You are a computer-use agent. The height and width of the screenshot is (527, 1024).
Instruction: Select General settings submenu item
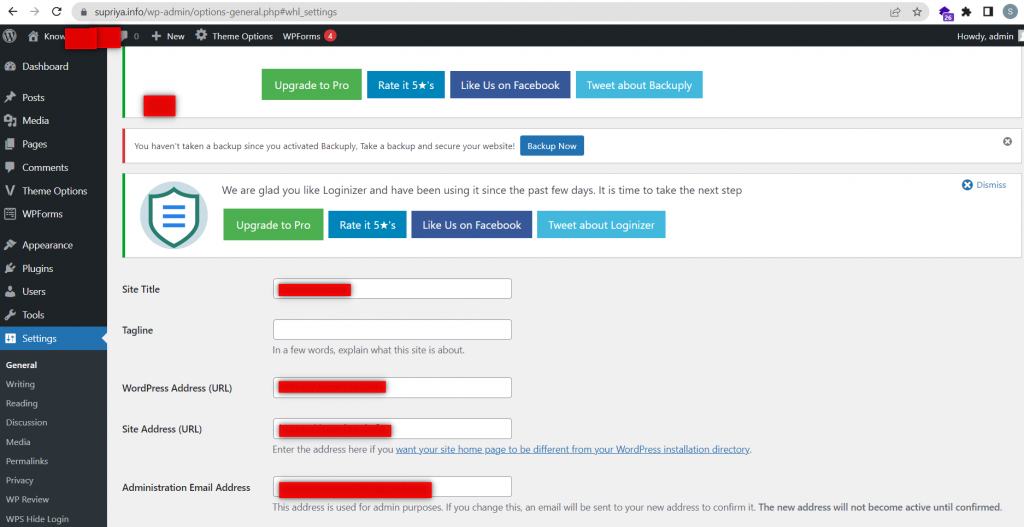coord(22,365)
